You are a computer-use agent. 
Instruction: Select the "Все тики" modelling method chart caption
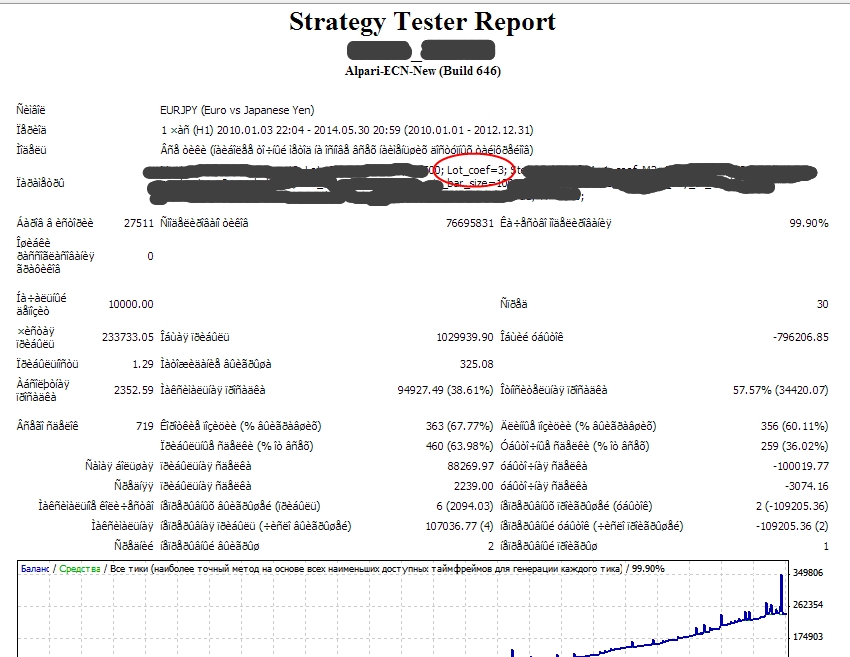[365, 569]
